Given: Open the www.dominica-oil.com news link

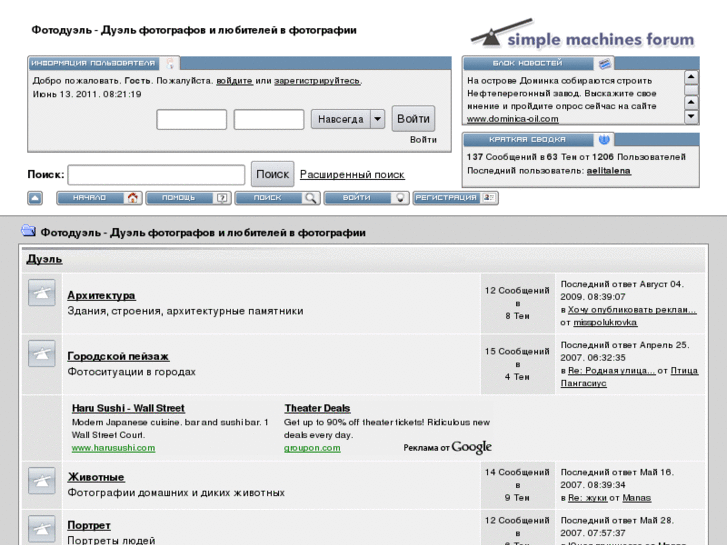Looking at the screenshot, I should tap(512, 119).
